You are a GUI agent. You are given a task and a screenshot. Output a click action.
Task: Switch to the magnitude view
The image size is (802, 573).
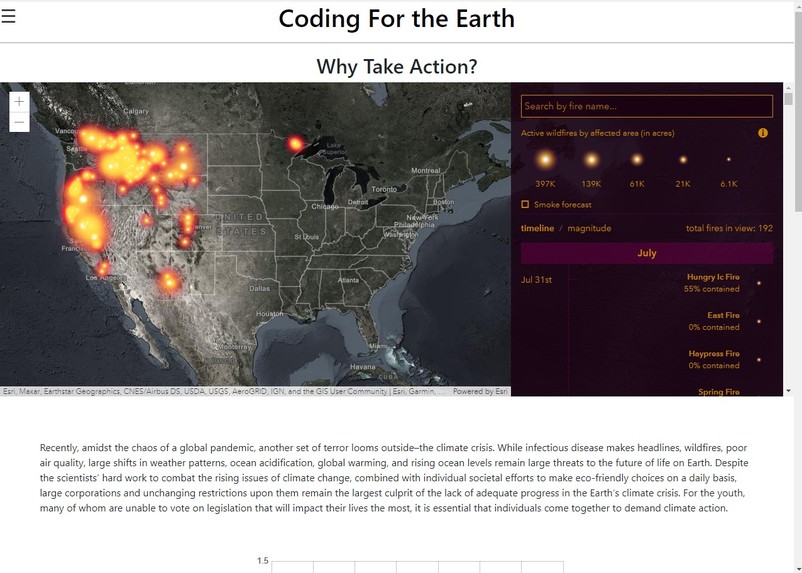click(x=589, y=228)
